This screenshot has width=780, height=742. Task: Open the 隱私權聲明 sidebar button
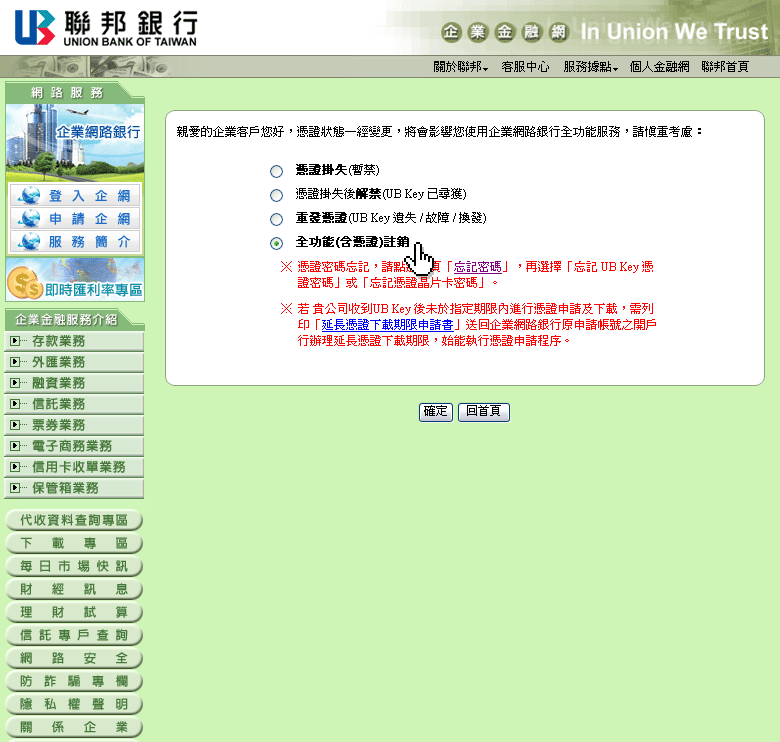[x=74, y=704]
